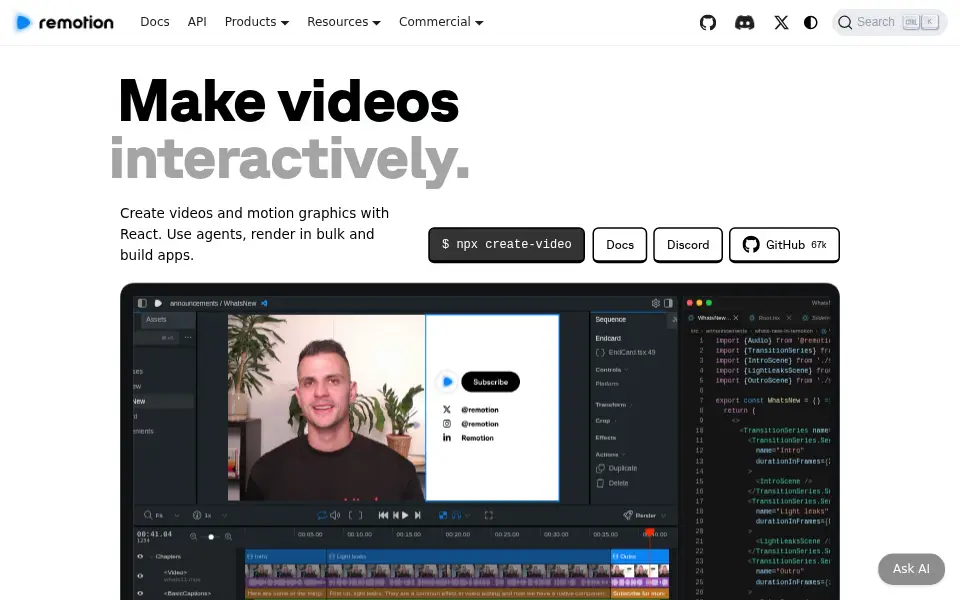Enter fullscreen preview icon
Viewport: 960px width, 600px height.
(489, 516)
